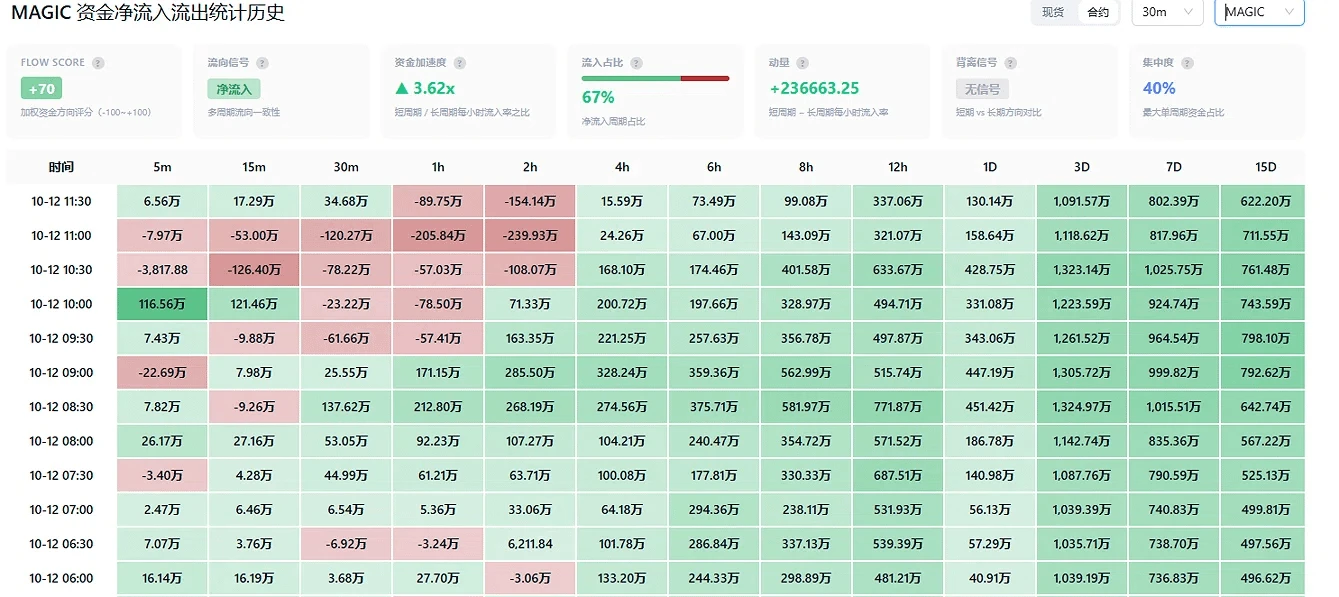Click the 1,324.97万 cell

(x=1082, y=407)
